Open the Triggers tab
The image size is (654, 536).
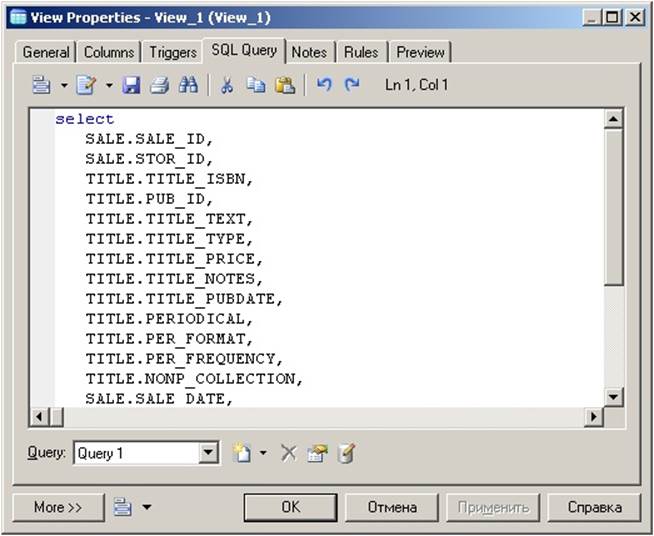click(x=173, y=52)
